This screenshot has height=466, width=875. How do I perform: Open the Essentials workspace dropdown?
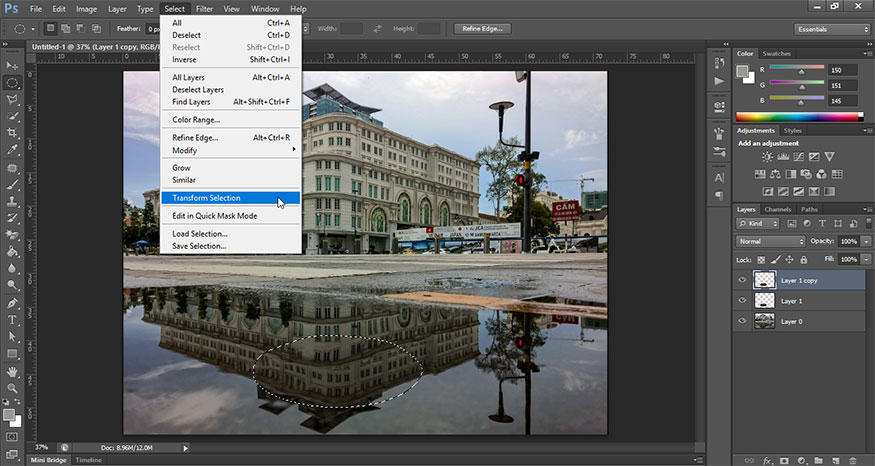[831, 29]
